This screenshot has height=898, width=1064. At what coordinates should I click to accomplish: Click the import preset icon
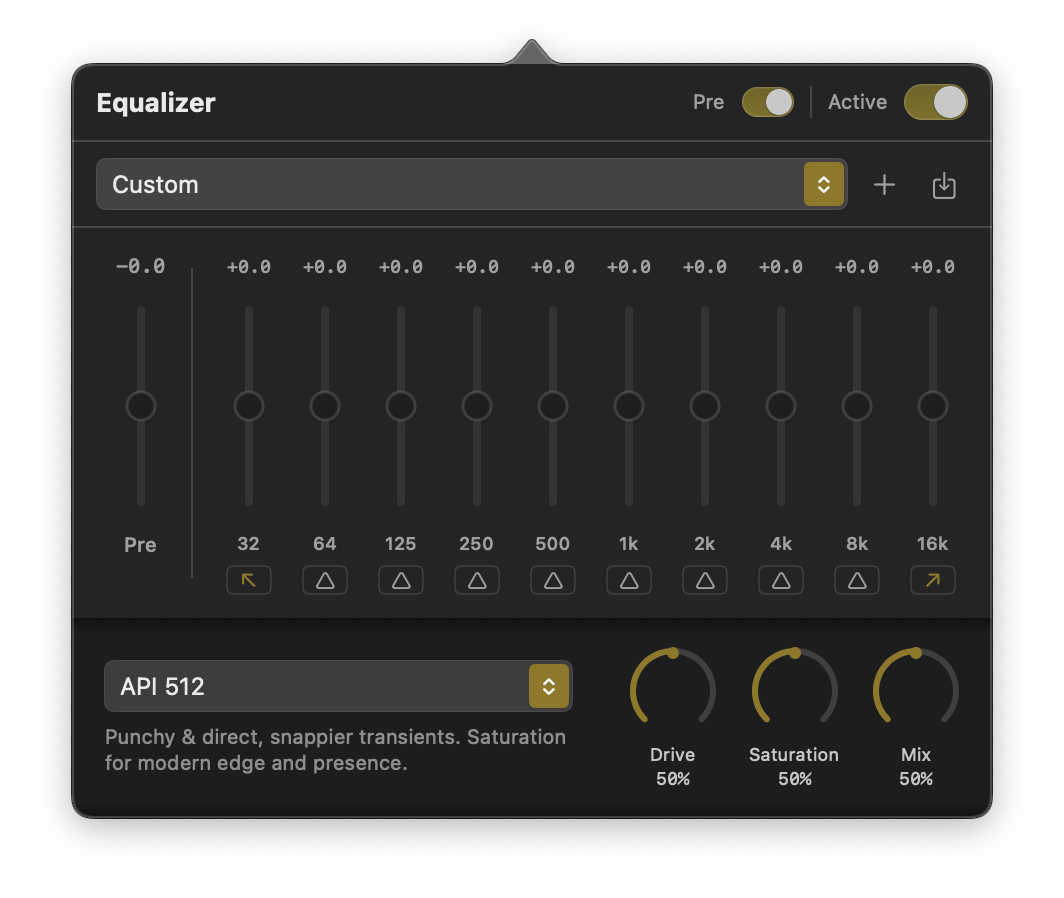pos(944,185)
